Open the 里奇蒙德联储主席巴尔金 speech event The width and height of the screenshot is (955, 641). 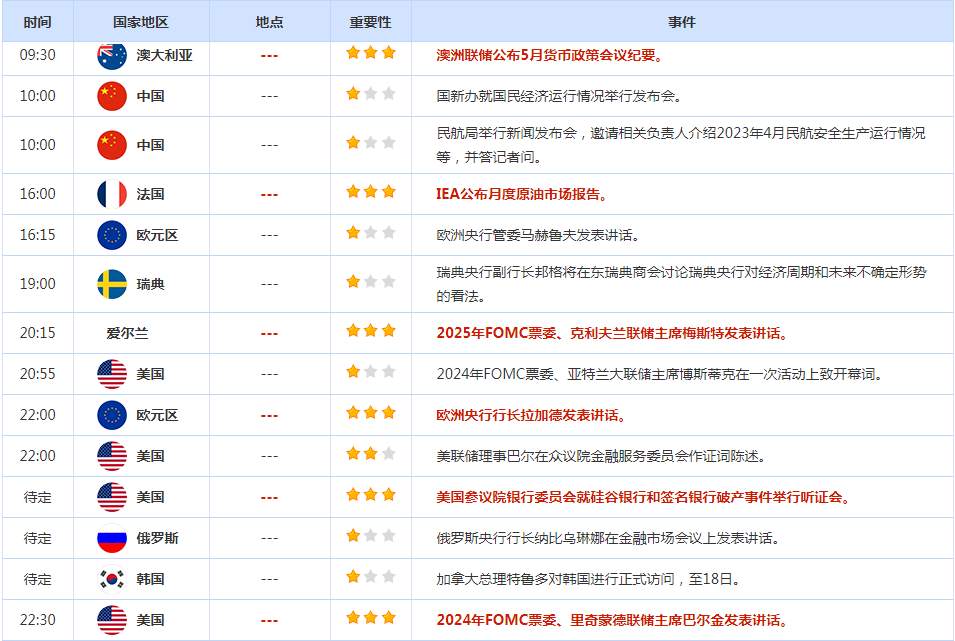click(x=612, y=620)
